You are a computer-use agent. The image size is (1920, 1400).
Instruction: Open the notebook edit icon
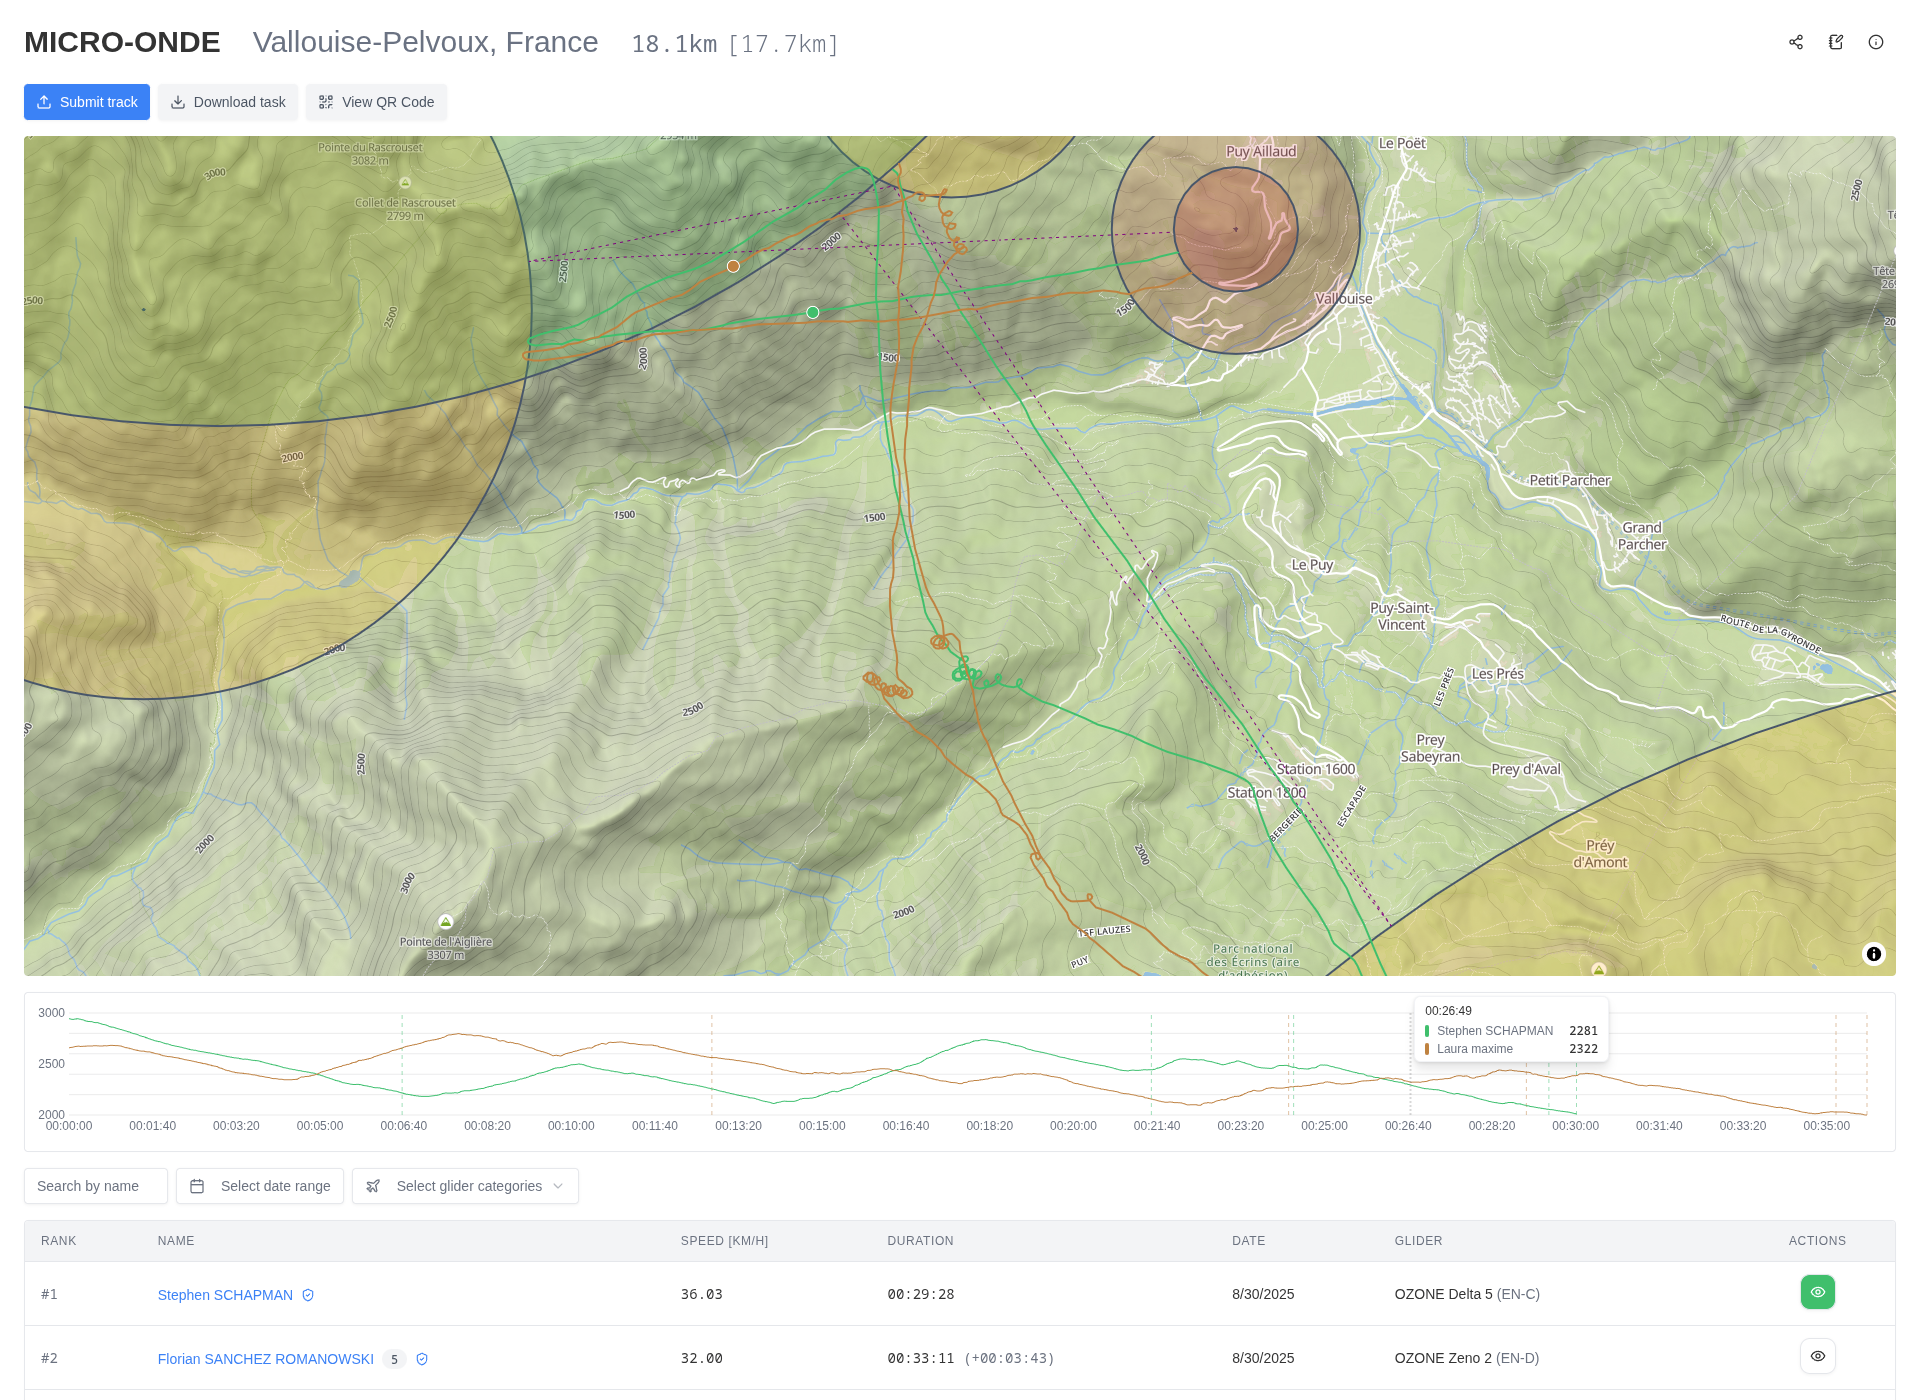(1836, 42)
